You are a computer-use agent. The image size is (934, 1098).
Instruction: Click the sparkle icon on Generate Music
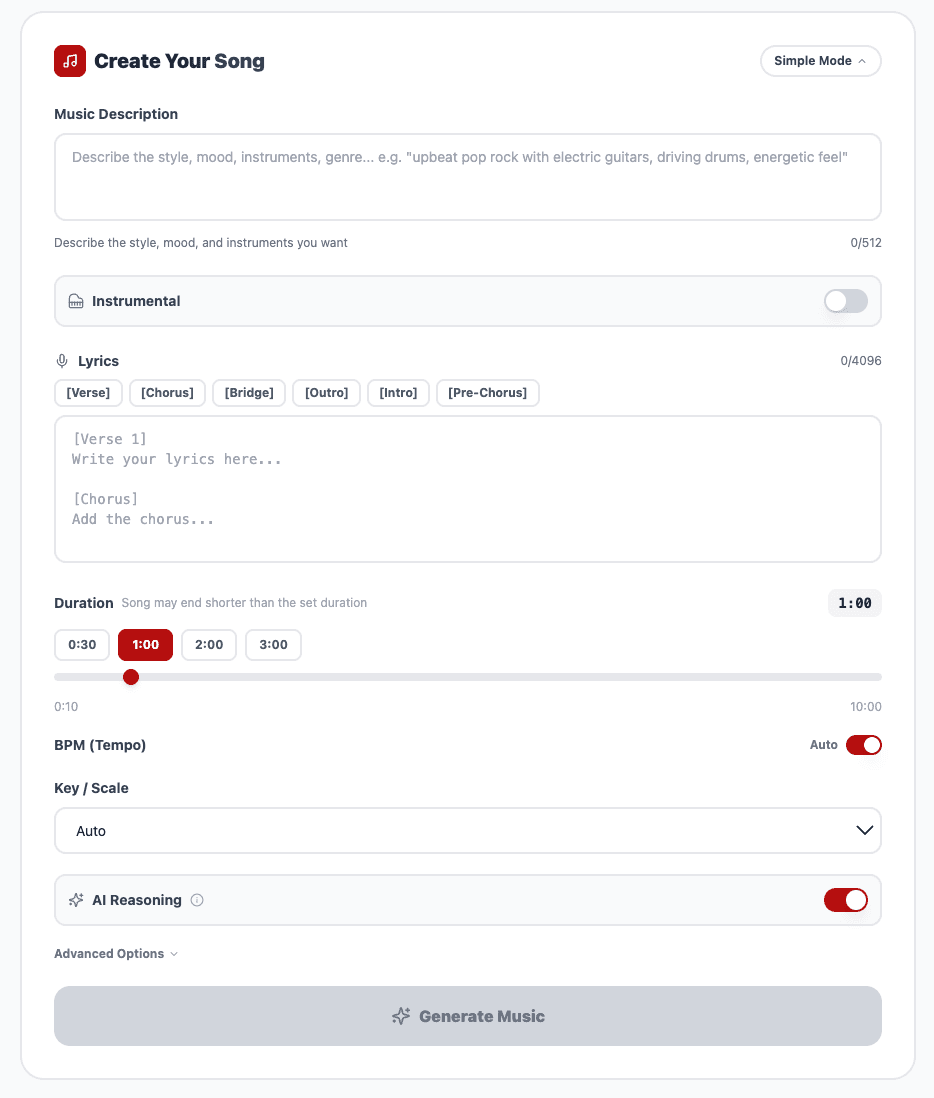click(401, 1016)
